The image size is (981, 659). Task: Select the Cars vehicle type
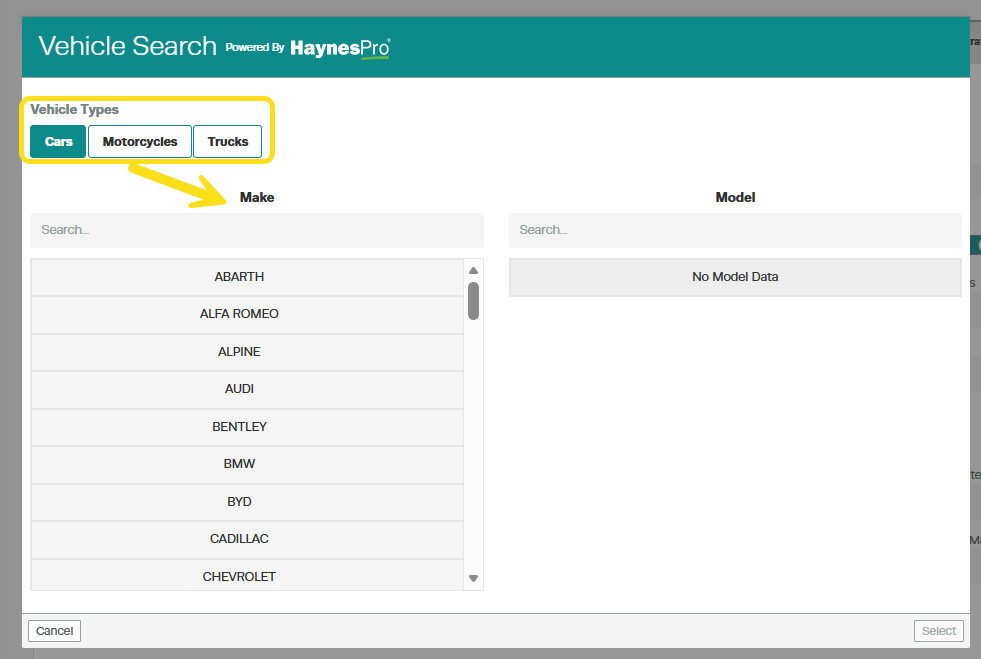tap(58, 141)
